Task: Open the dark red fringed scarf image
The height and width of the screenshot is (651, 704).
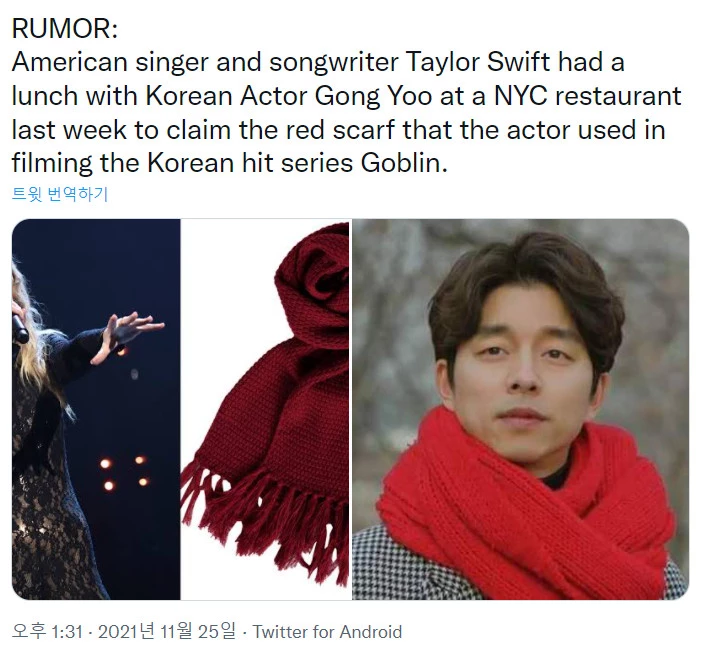Action: tap(265, 409)
